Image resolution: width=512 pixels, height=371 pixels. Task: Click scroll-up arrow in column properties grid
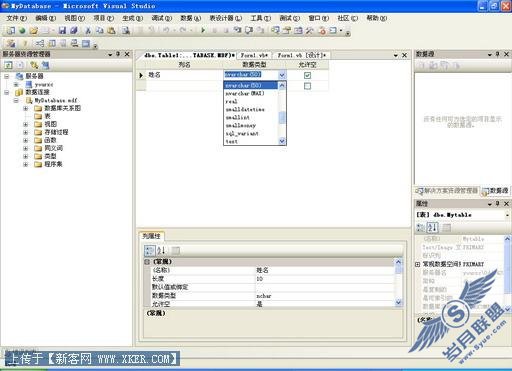pos(398,262)
